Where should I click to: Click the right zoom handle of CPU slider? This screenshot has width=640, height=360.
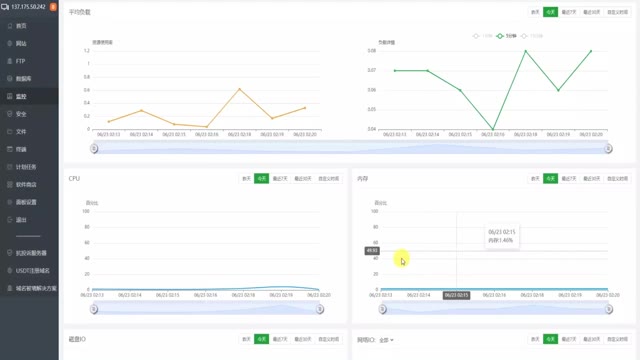(320, 309)
